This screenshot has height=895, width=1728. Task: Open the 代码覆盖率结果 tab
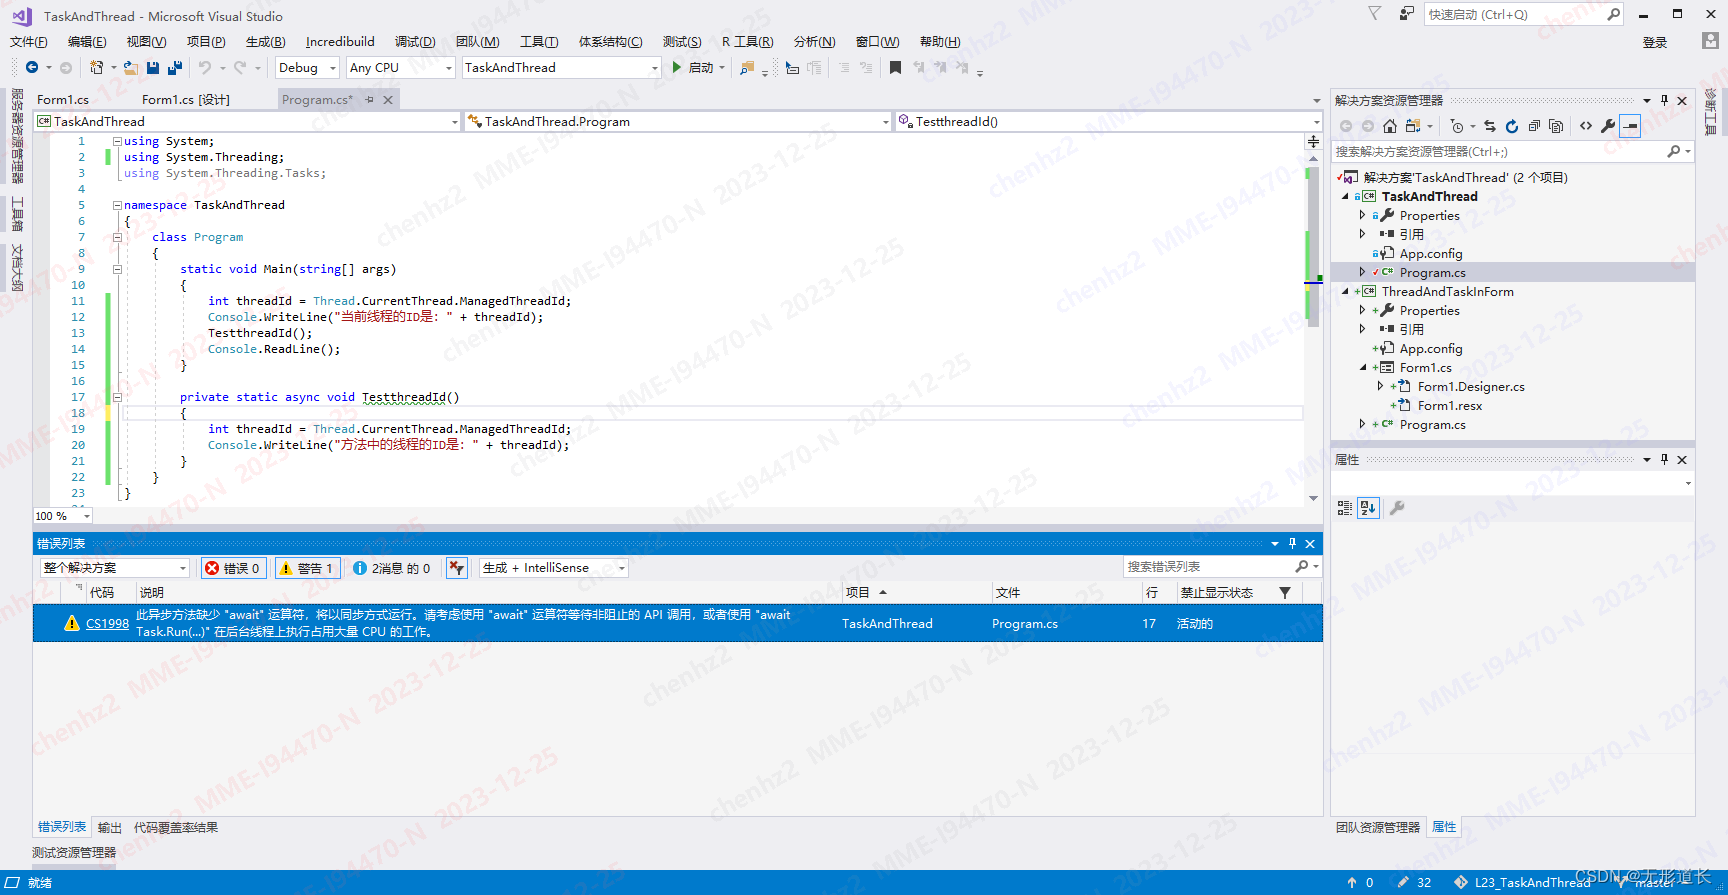coord(176,828)
